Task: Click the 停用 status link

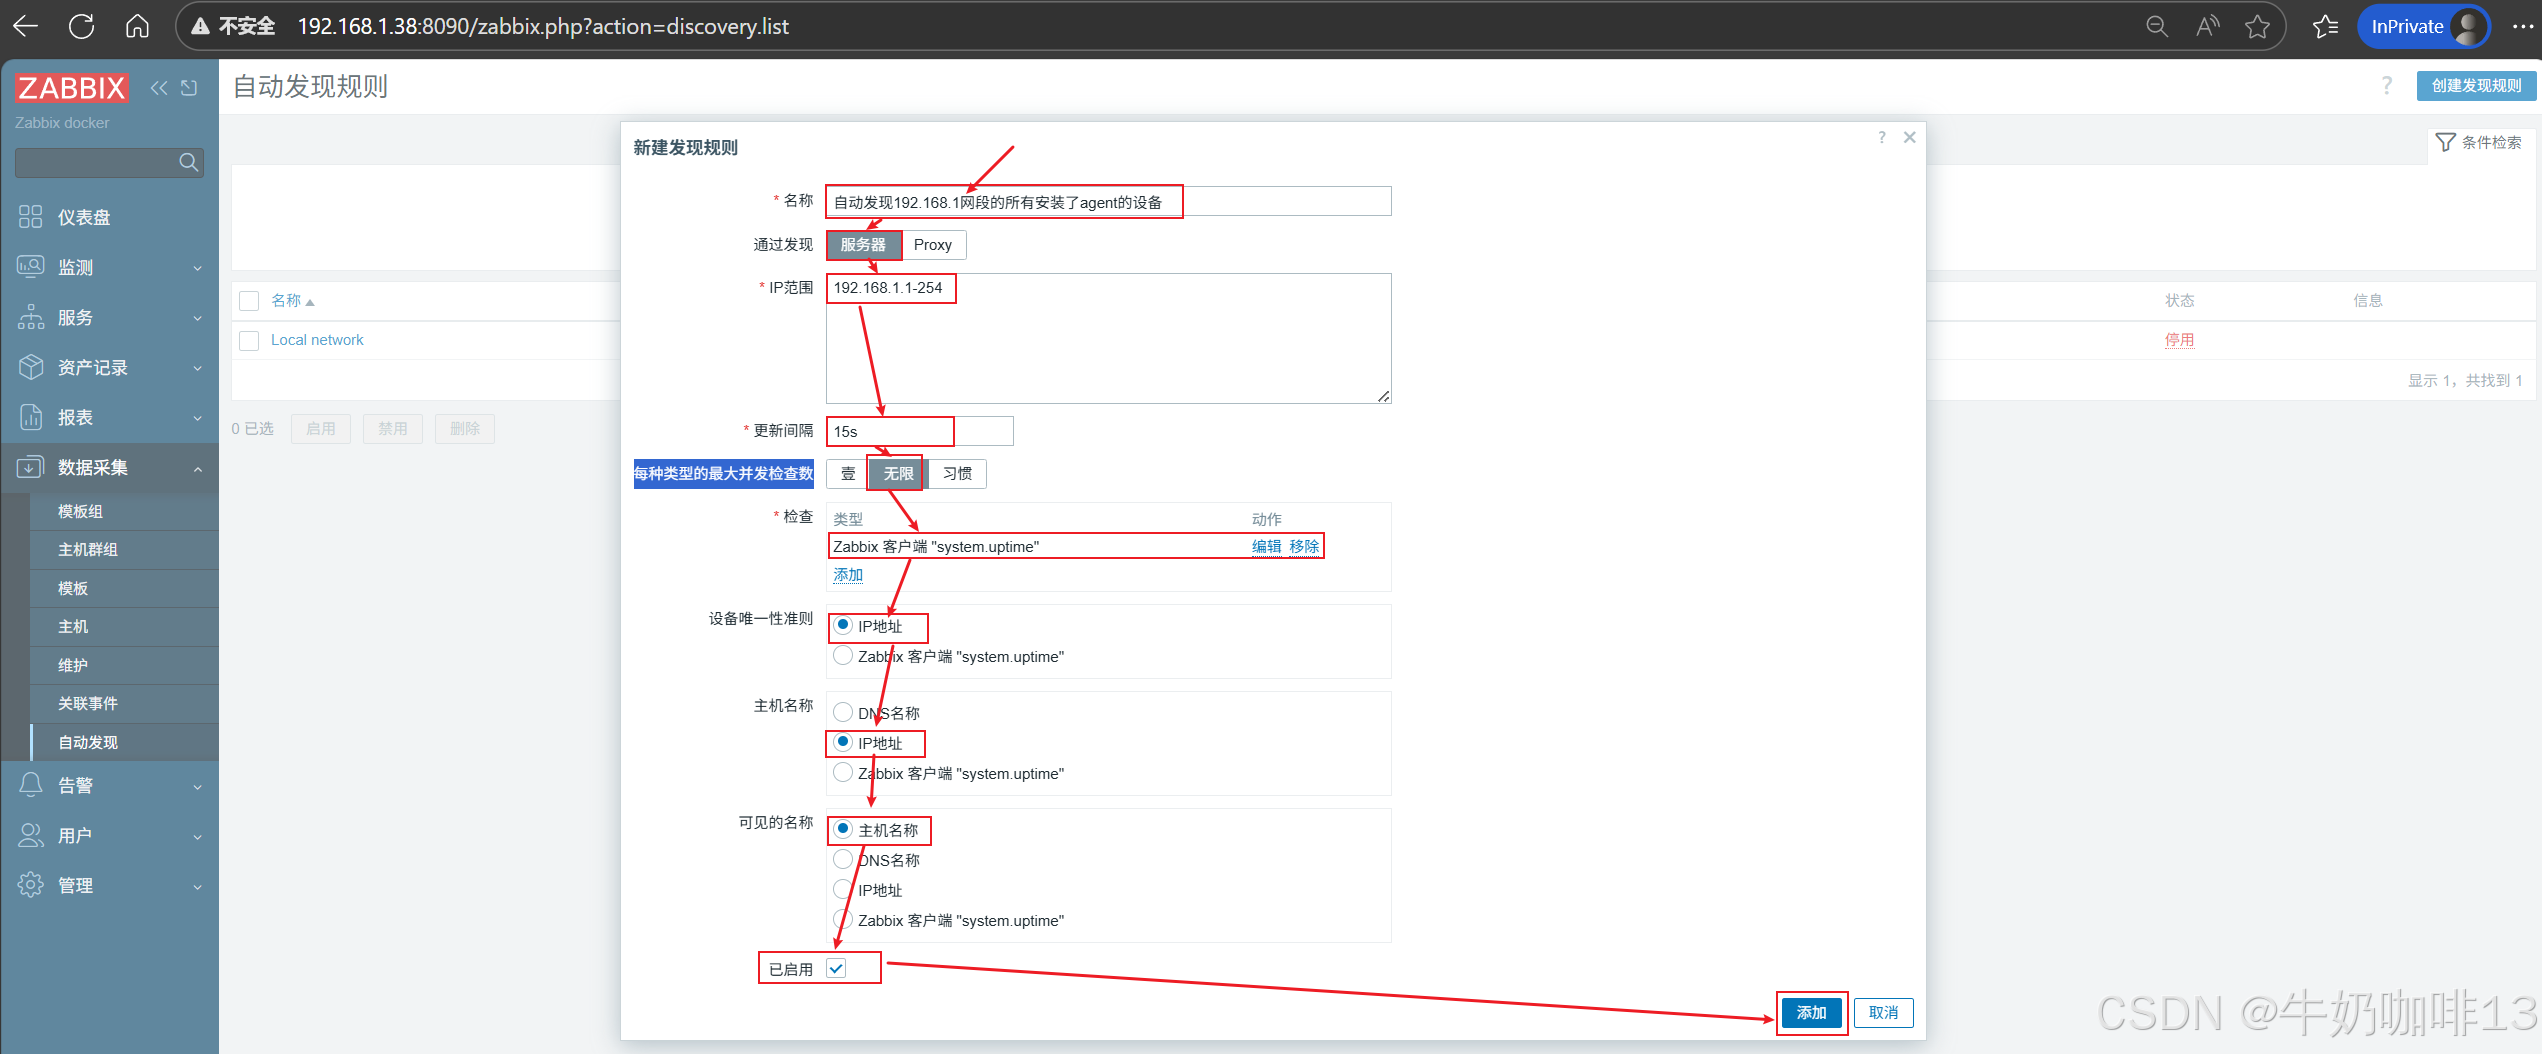Action: tap(2179, 340)
